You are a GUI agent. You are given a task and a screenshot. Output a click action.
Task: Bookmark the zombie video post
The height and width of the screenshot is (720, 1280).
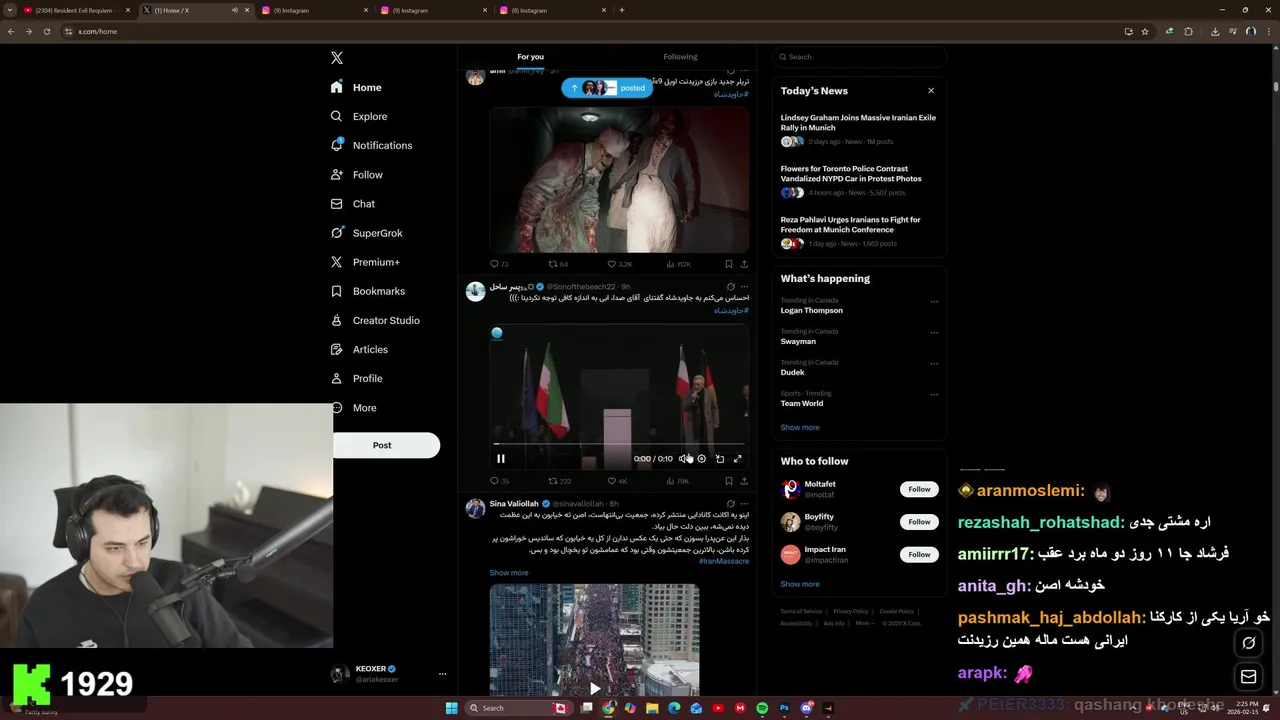click(x=729, y=264)
